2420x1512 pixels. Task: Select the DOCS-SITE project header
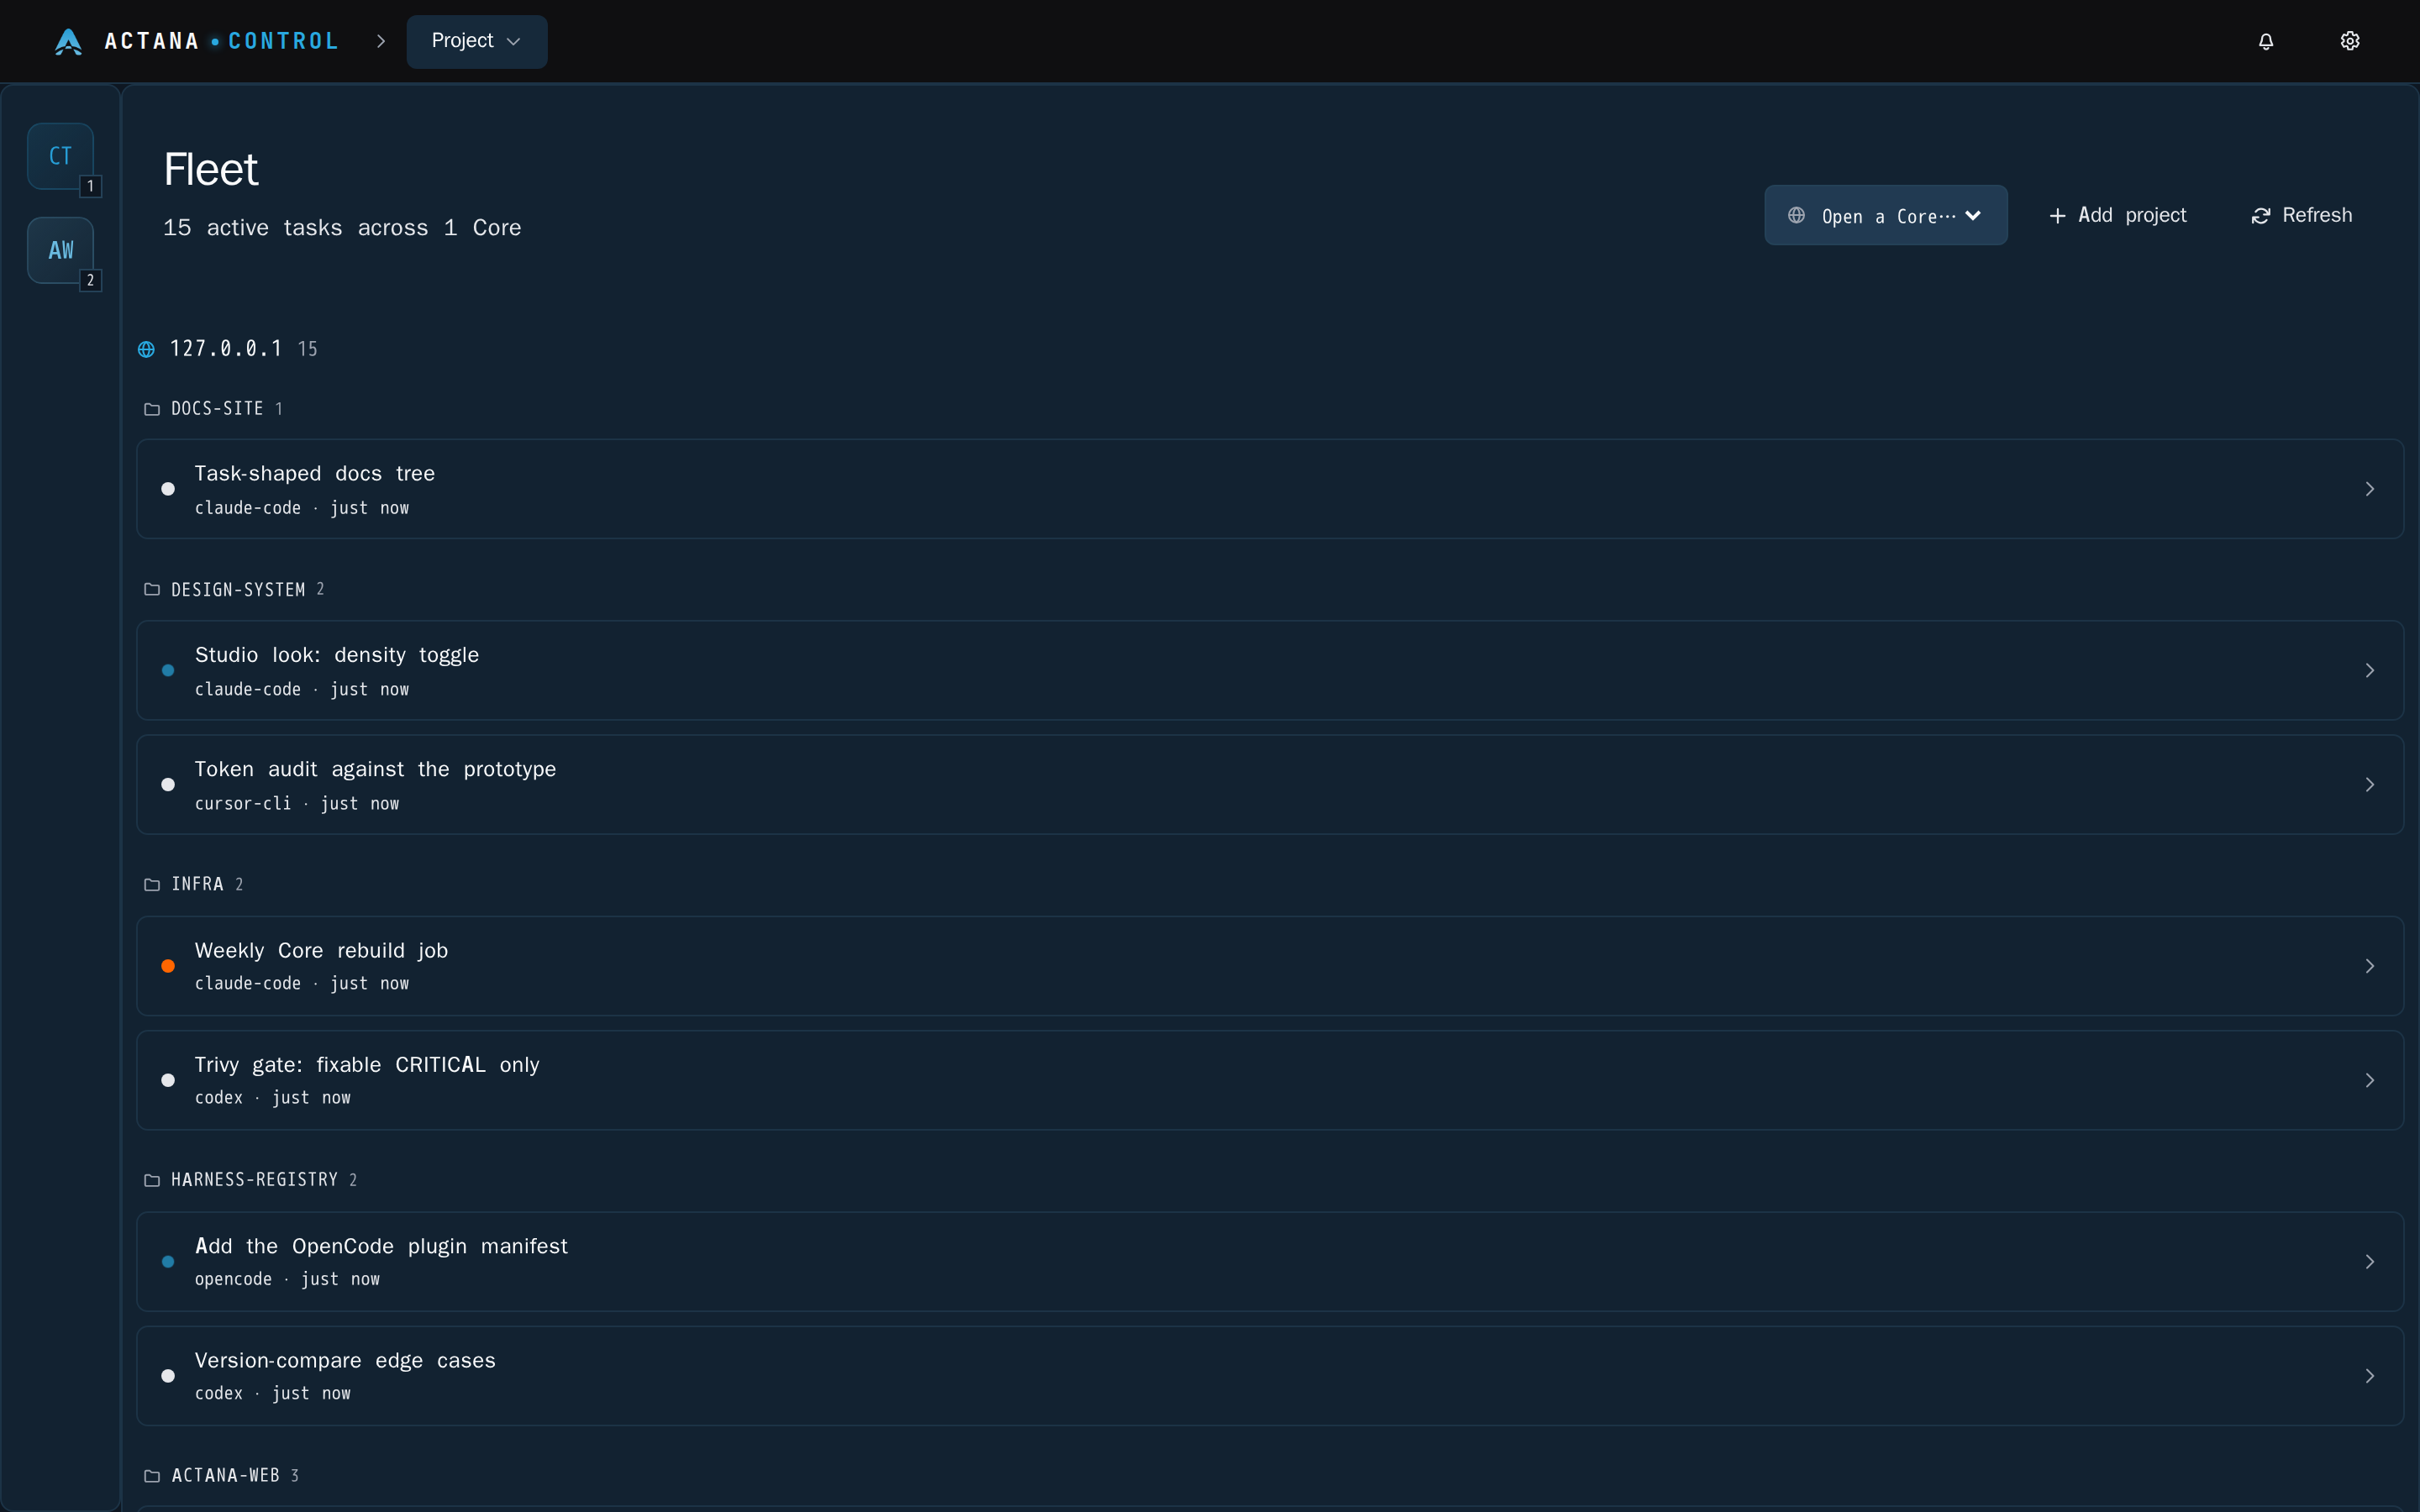click(214, 409)
